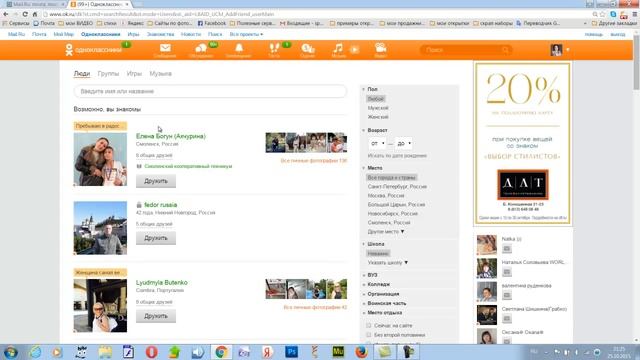The width and height of the screenshot is (640, 360).
Task: Select Москва, Россия location
Action: coord(386,196)
